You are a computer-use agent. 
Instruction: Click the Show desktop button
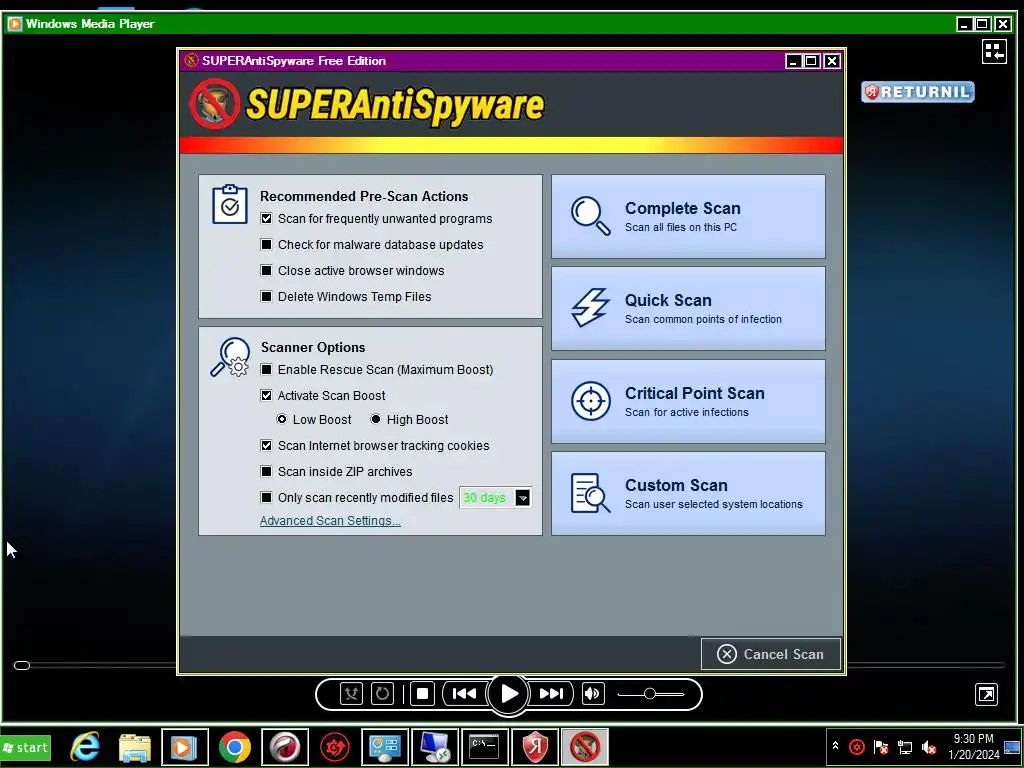tap(1014, 747)
